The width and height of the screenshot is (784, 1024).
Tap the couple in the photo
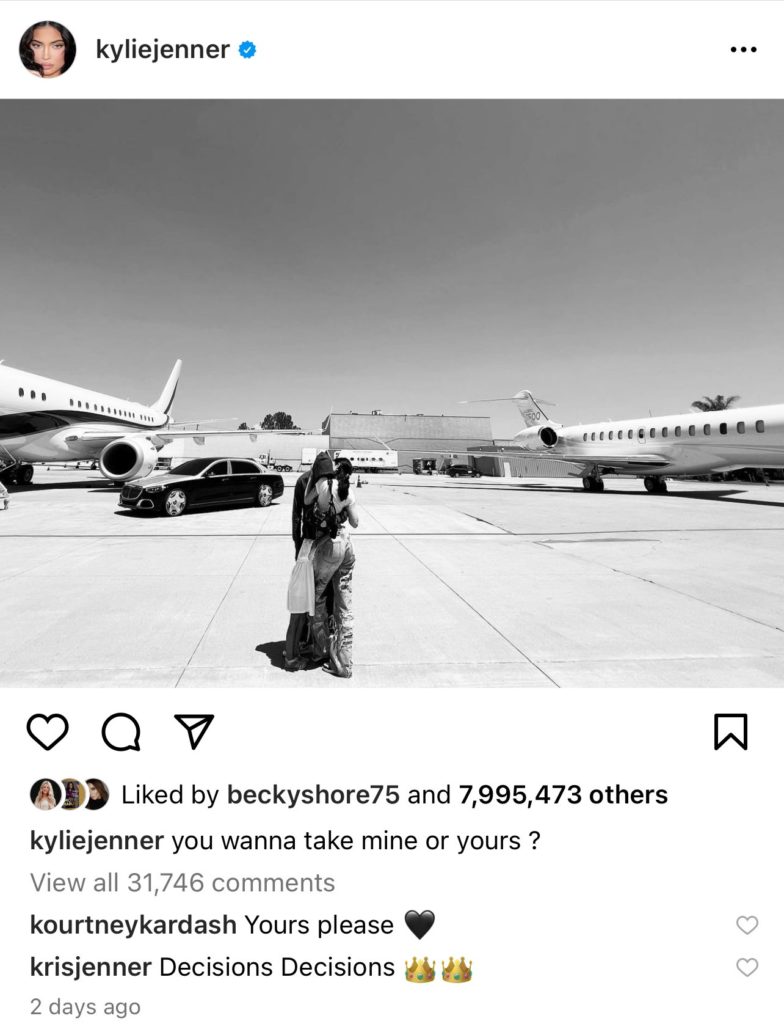pos(321,564)
